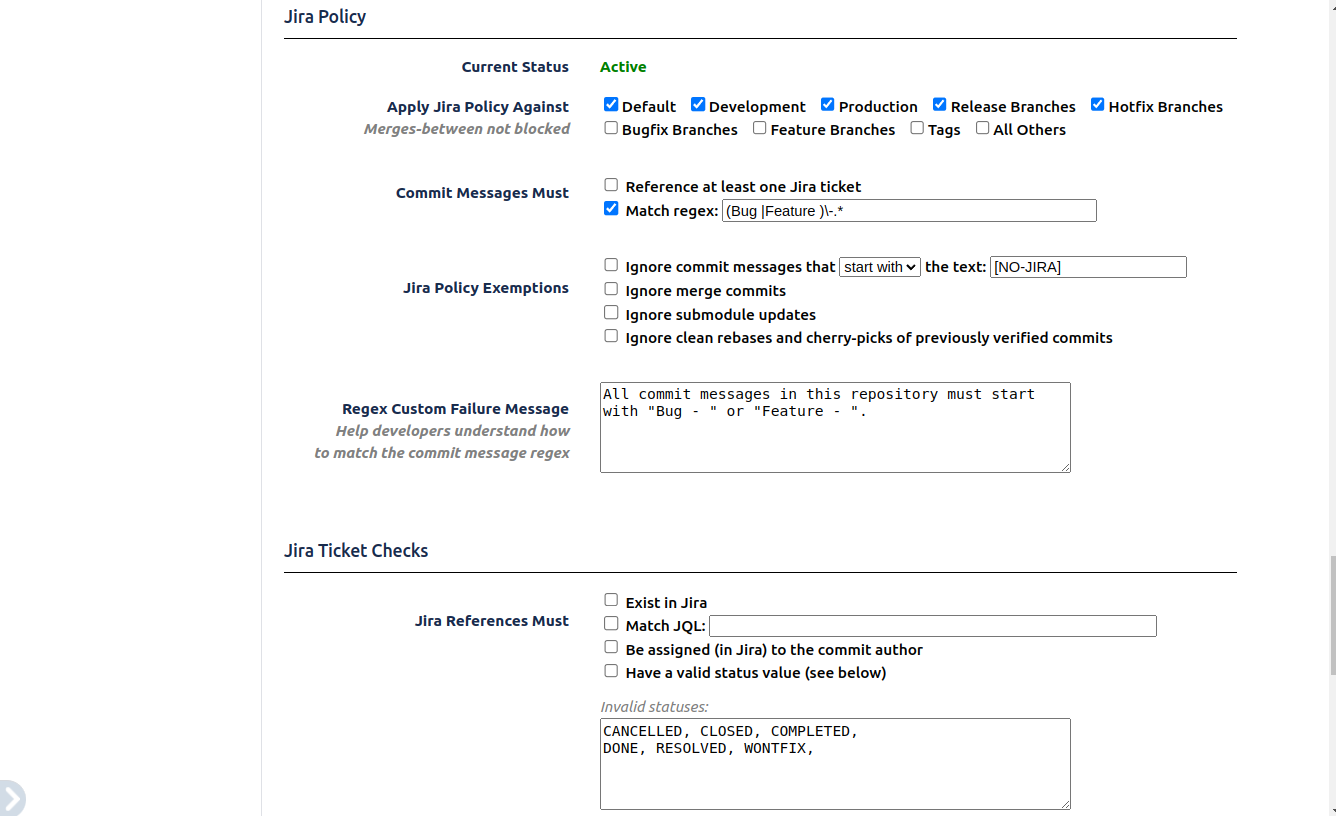The height and width of the screenshot is (816, 1336).
Task: Click the Jira Policy Exemptions label
Action: pyautogui.click(x=486, y=288)
